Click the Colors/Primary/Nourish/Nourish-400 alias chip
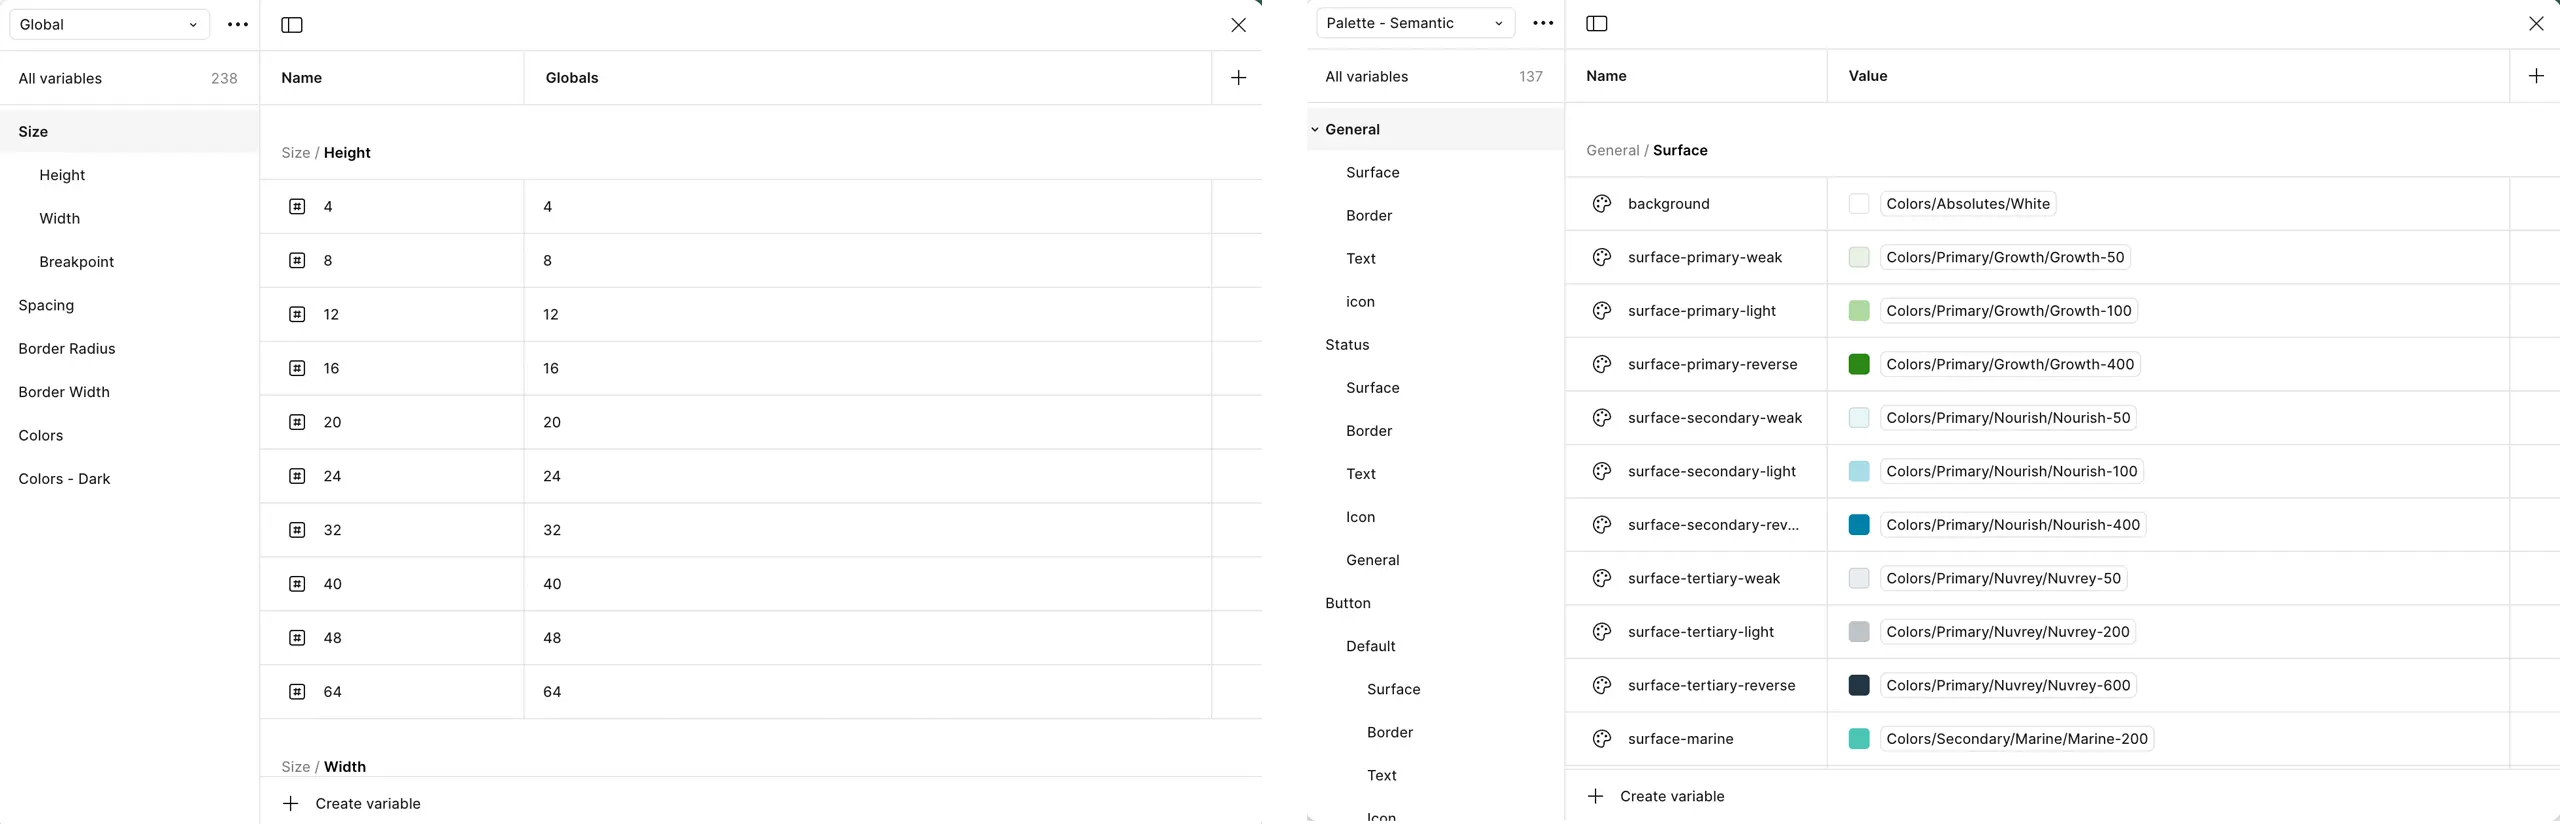Screen dimensions: 2560x824 pyautogui.click(x=2012, y=525)
